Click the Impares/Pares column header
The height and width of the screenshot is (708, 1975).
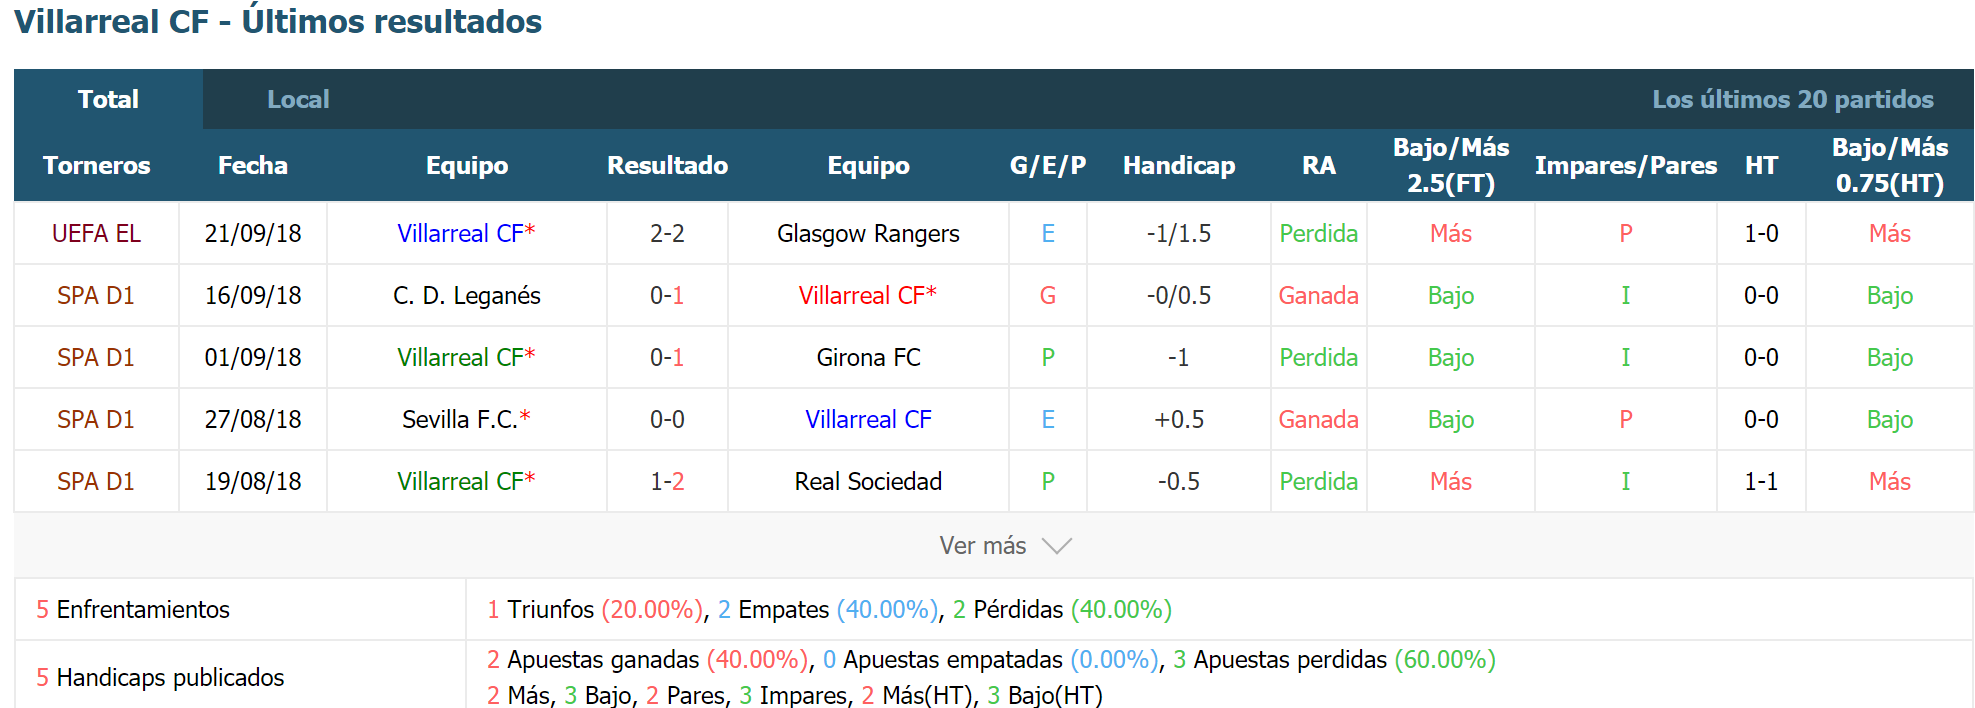(1626, 165)
